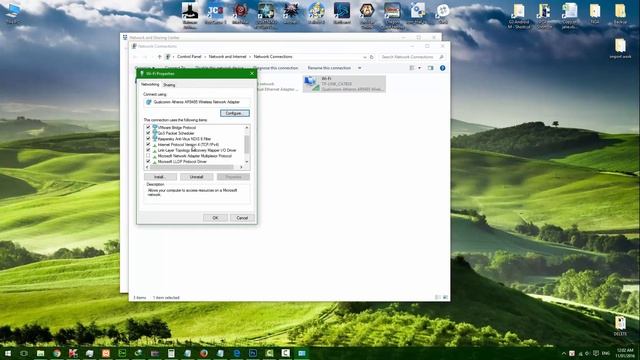This screenshot has height=360, width=640.
Task: Check Microsoft Network Adapter Multiplexor Protocol
Action: (148, 156)
